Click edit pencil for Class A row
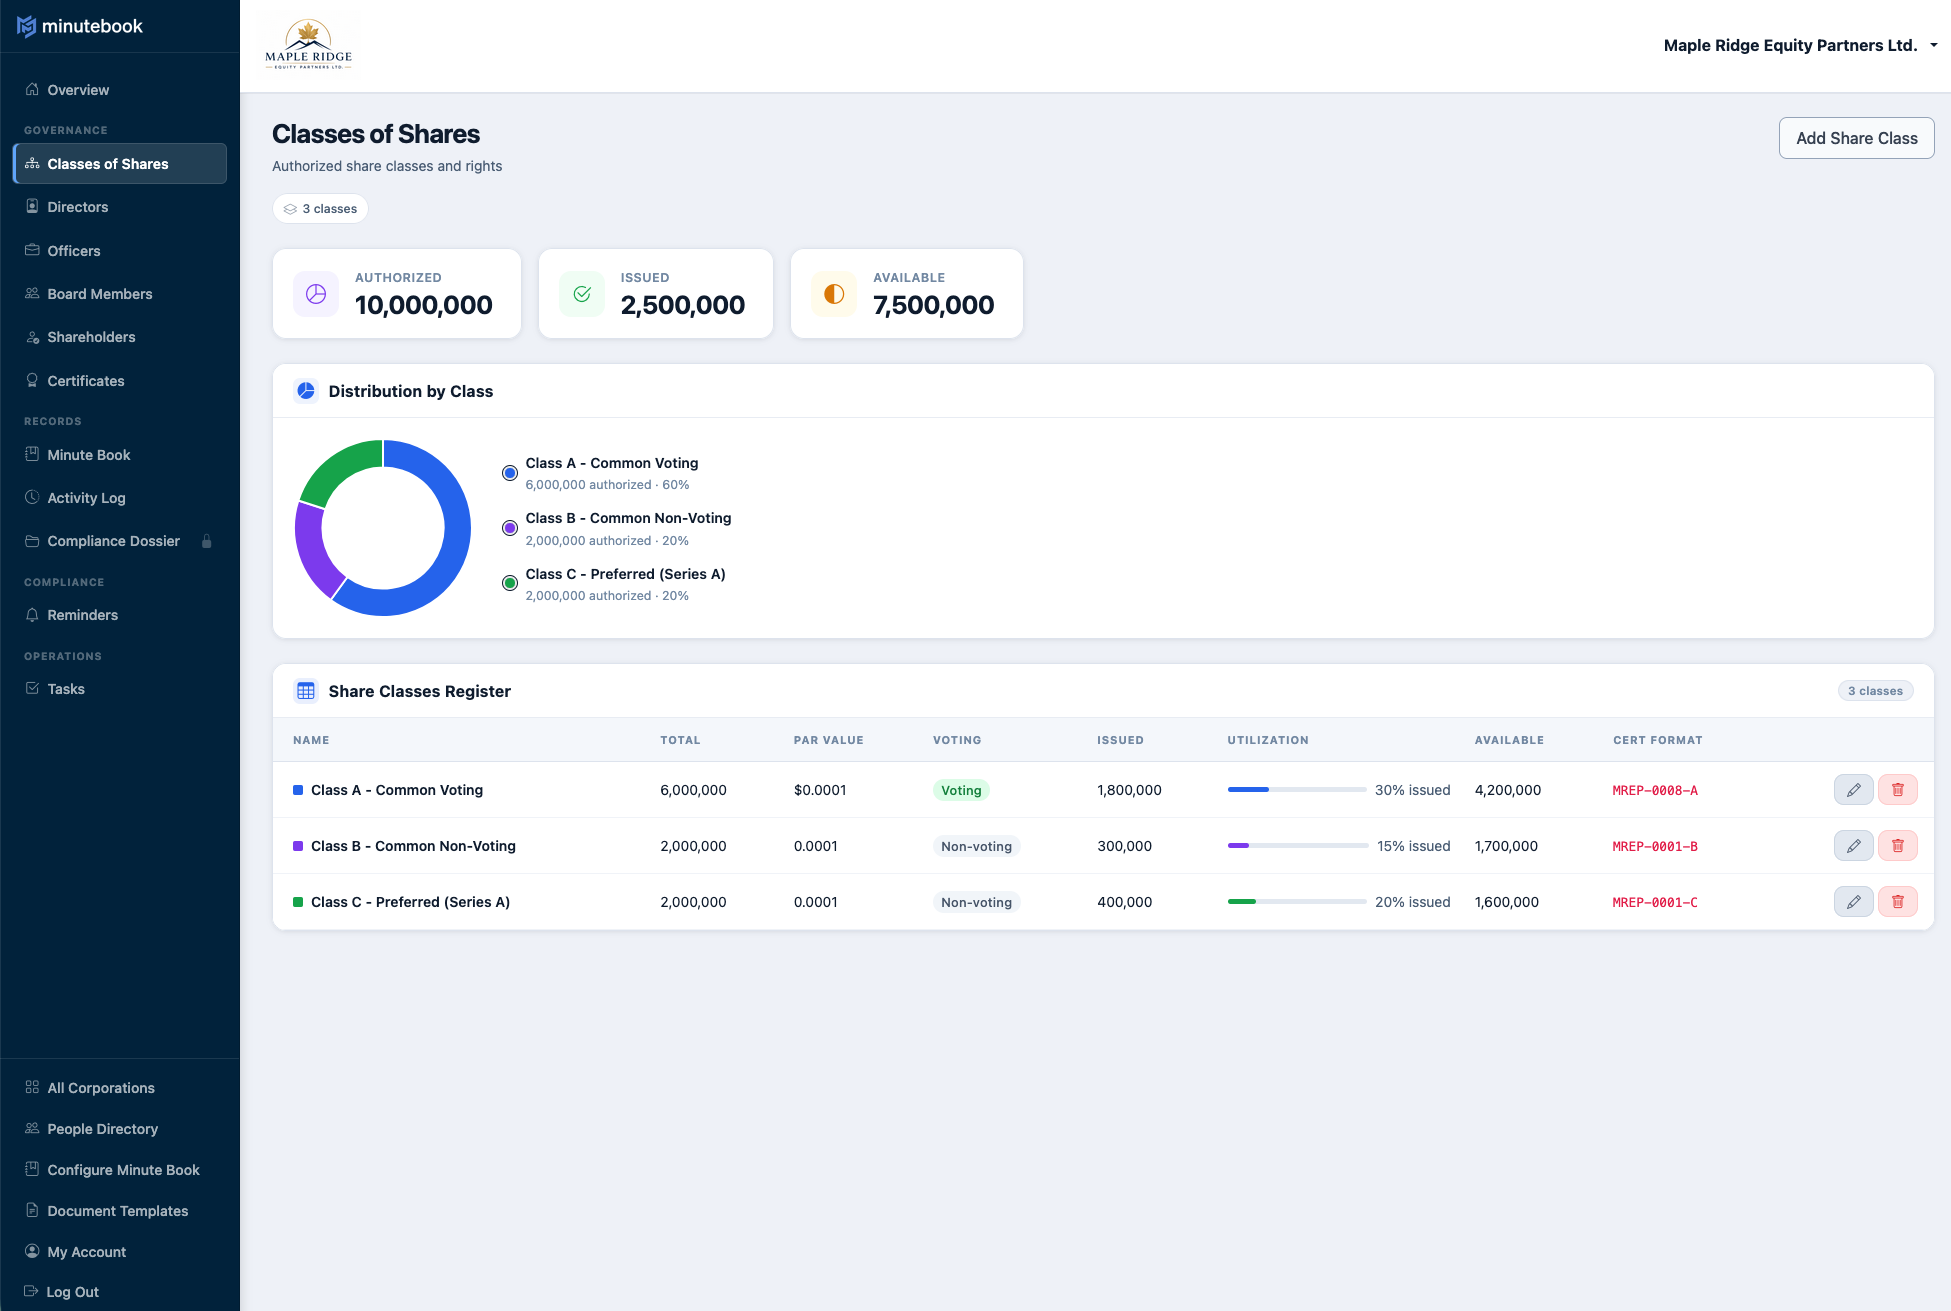1951x1311 pixels. 1853,790
